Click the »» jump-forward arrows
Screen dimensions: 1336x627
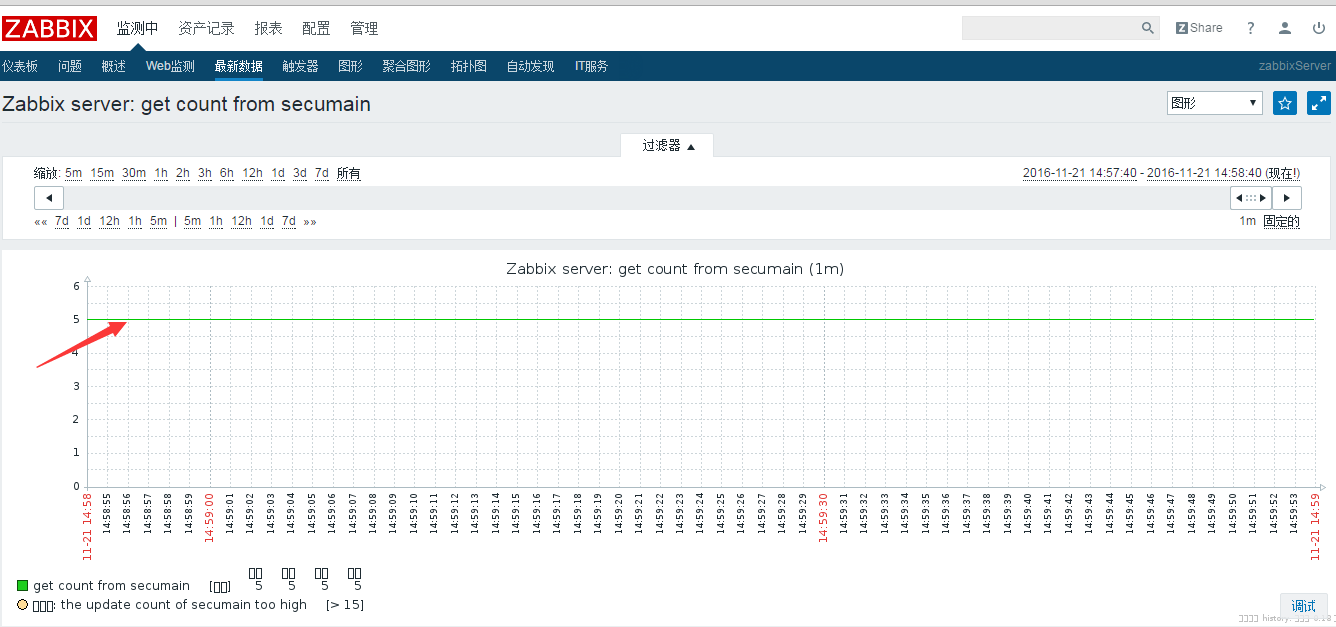tap(310, 221)
